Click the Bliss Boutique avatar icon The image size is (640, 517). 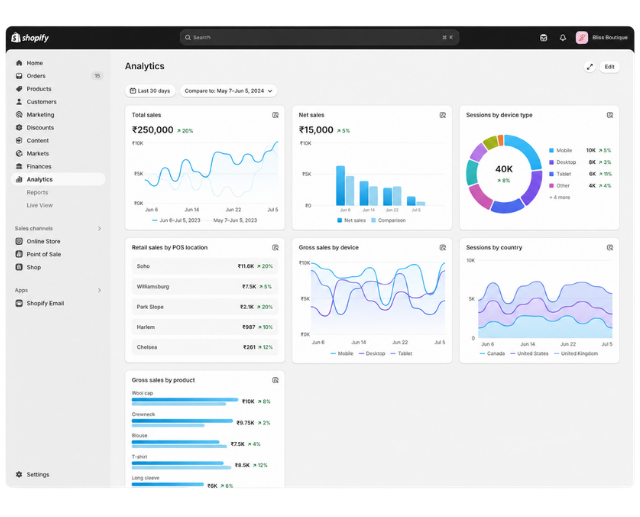click(582, 38)
